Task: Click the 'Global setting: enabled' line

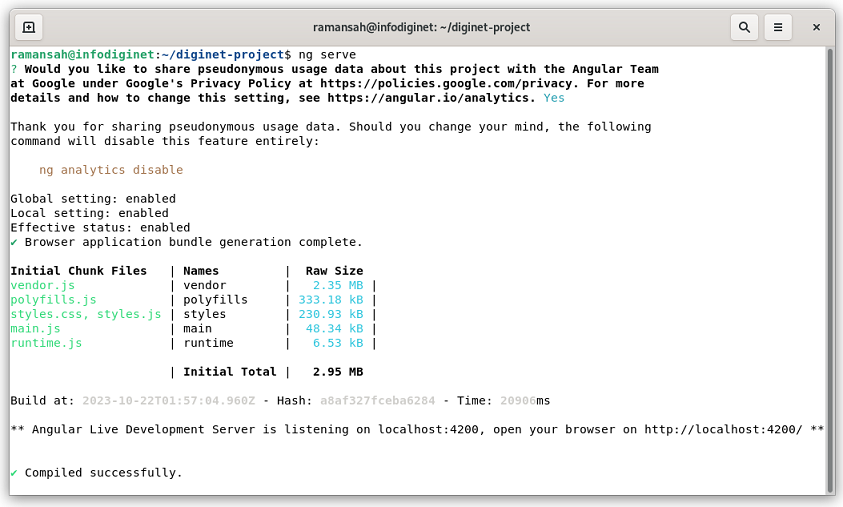Action: point(93,199)
